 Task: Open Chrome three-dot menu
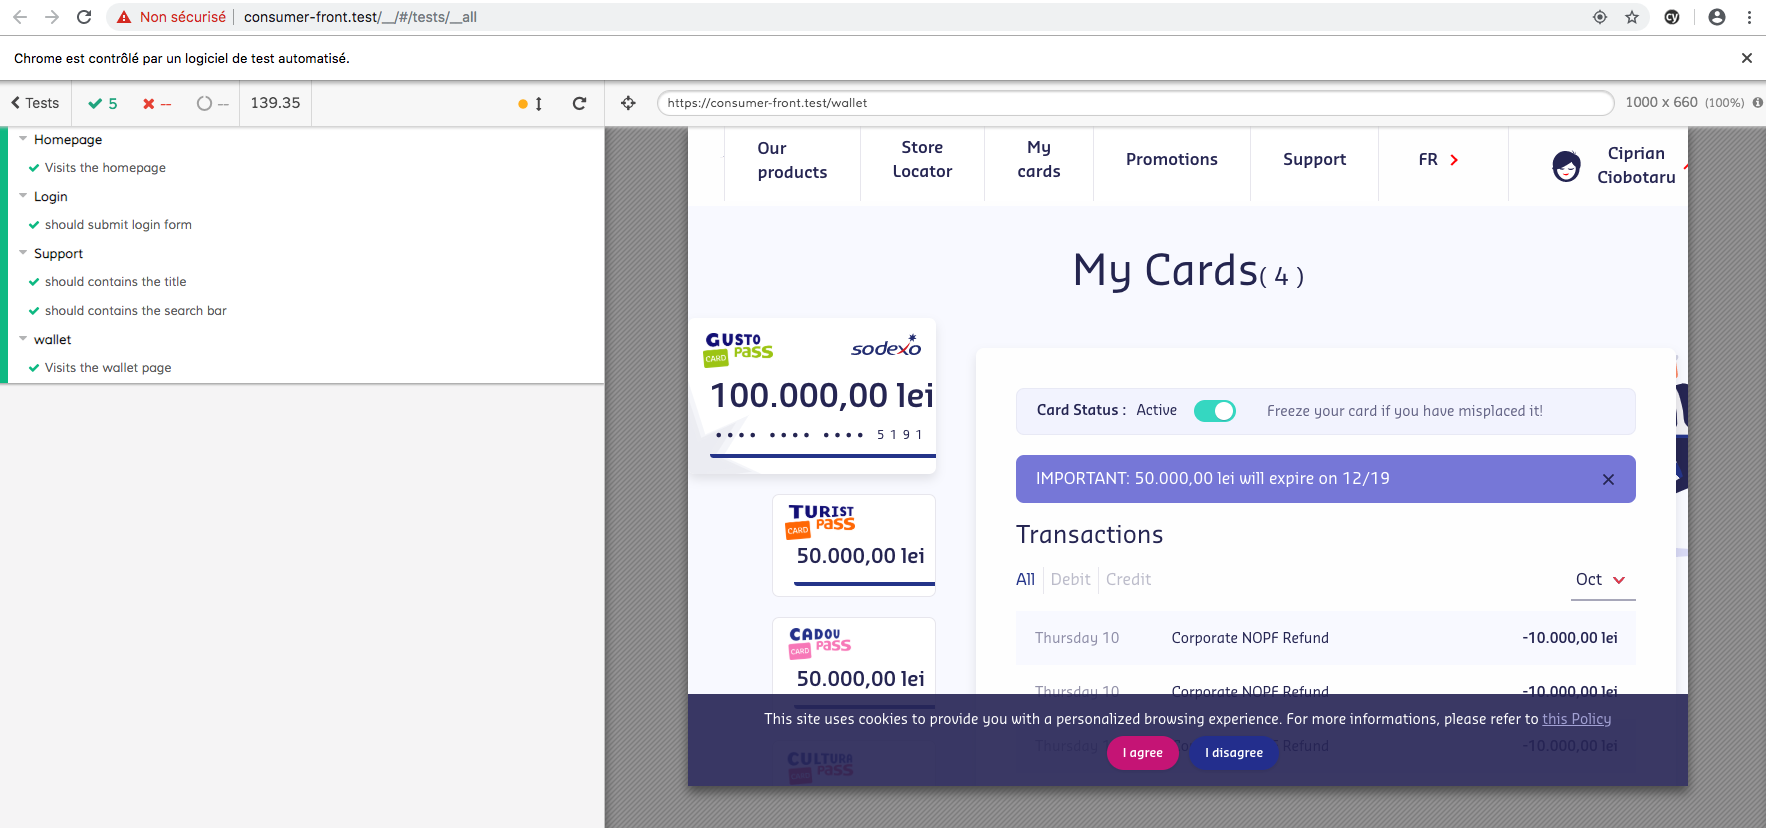(x=1749, y=17)
